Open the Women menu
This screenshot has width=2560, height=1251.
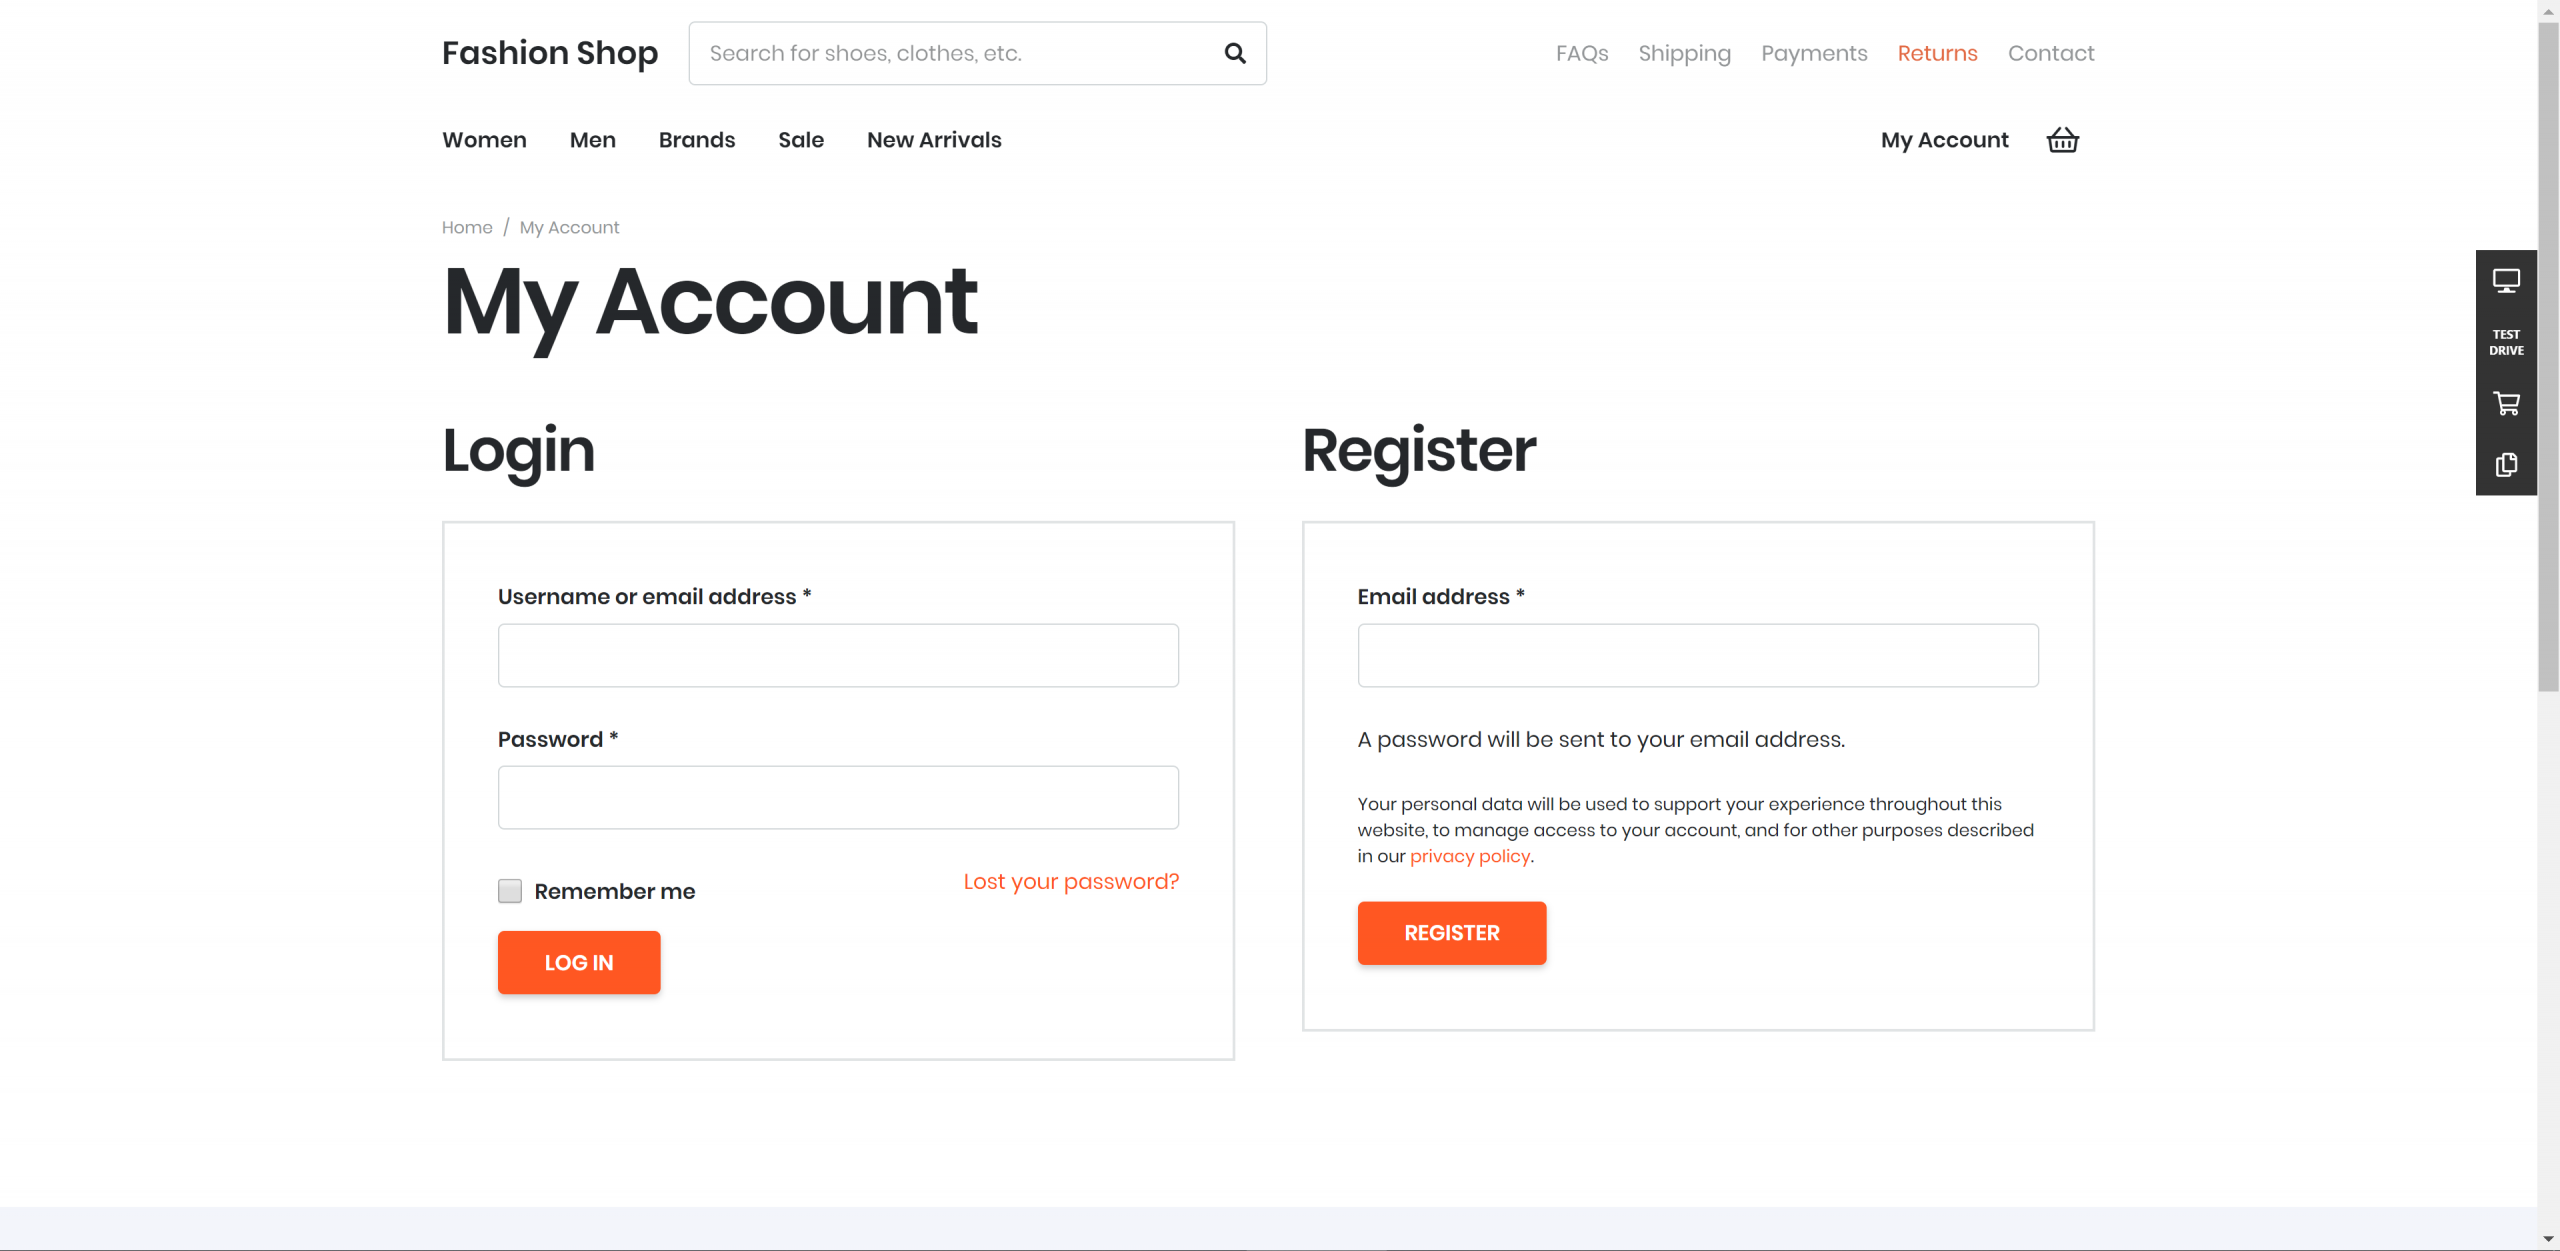[484, 140]
